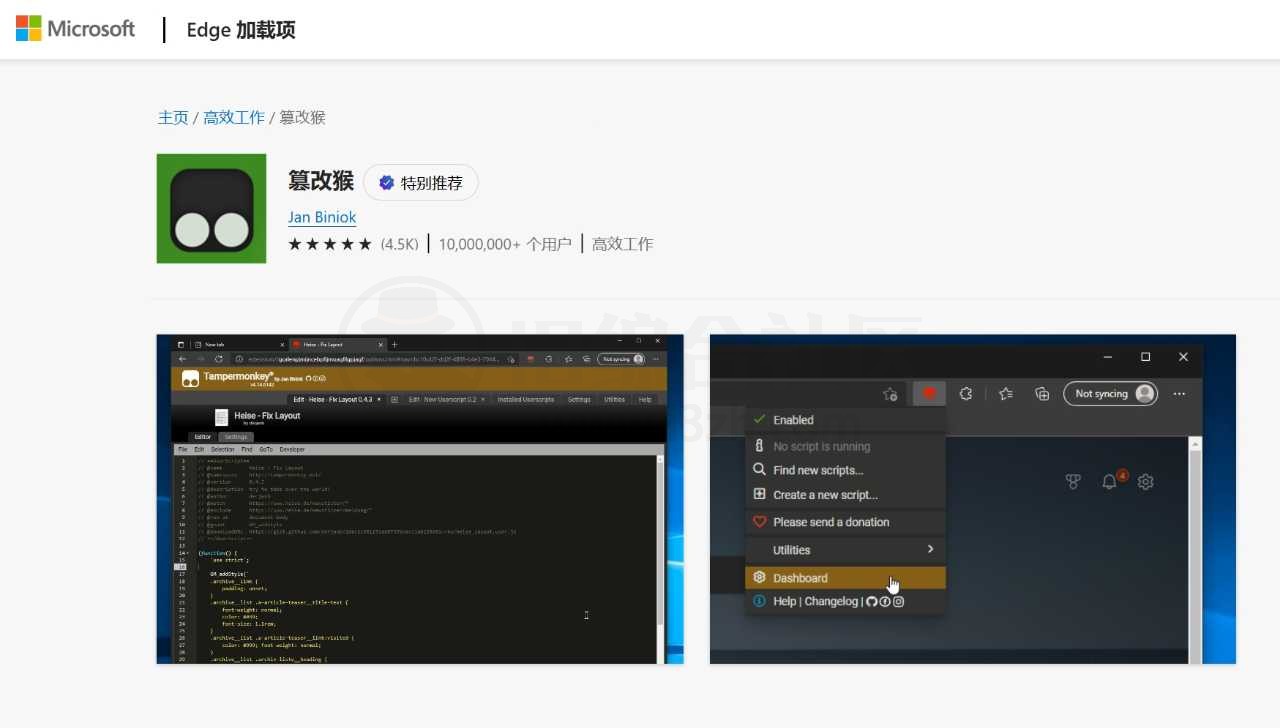This screenshot has width=1280, height=728.
Task: Click the refresh button in left screenshot
Action: coord(219,359)
